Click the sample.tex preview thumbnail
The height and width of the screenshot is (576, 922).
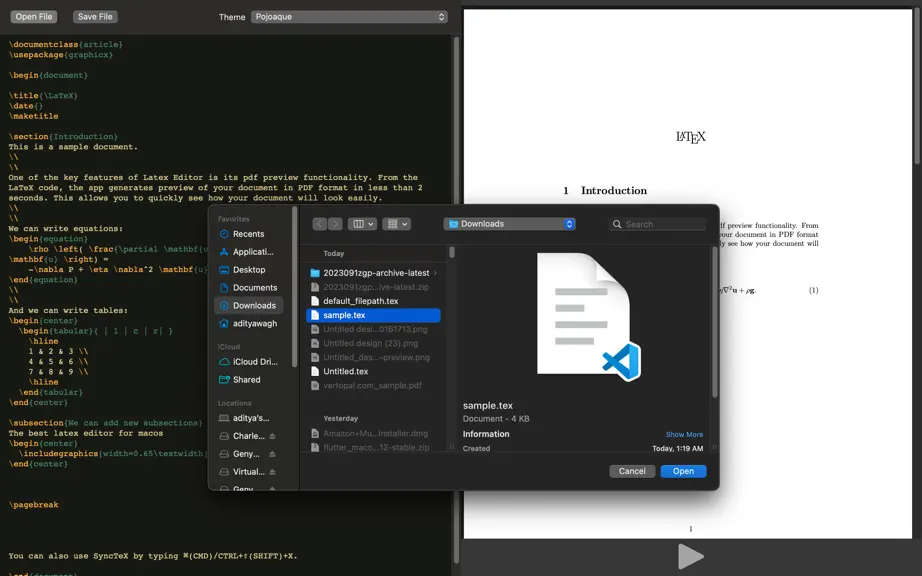point(588,316)
